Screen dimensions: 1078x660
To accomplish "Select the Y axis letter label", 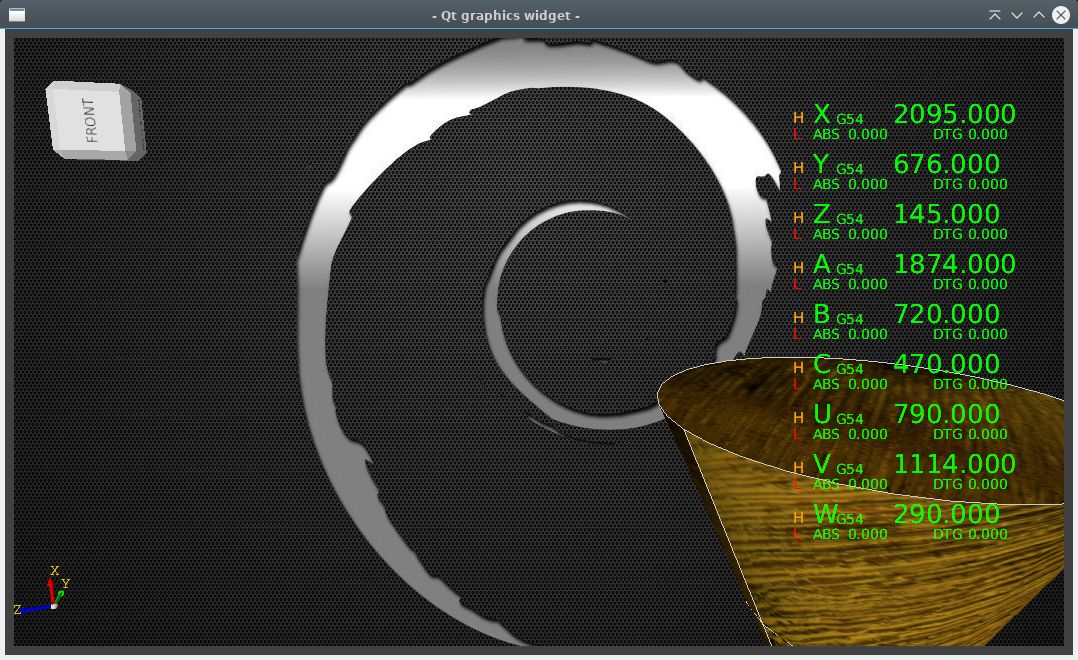I will (x=821, y=164).
